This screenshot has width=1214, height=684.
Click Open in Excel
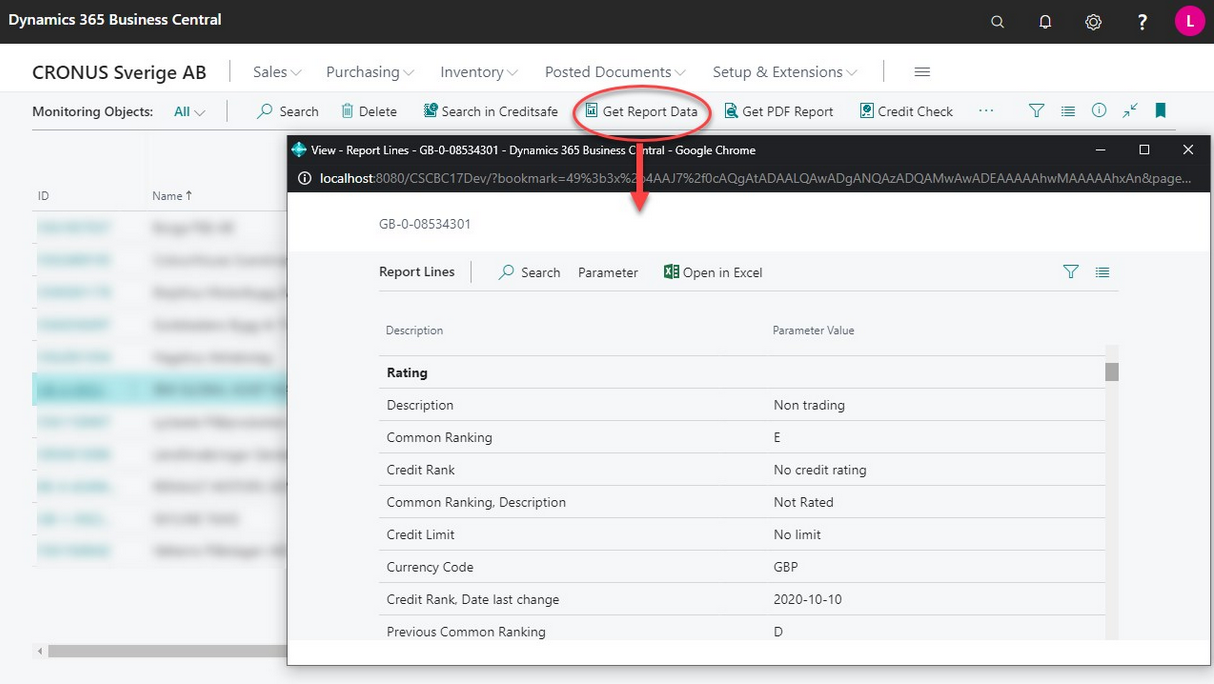pos(713,272)
